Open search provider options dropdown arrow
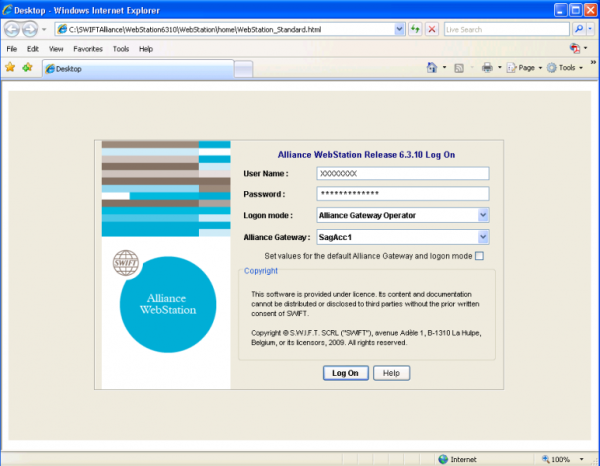600x466 pixels. [590, 29]
